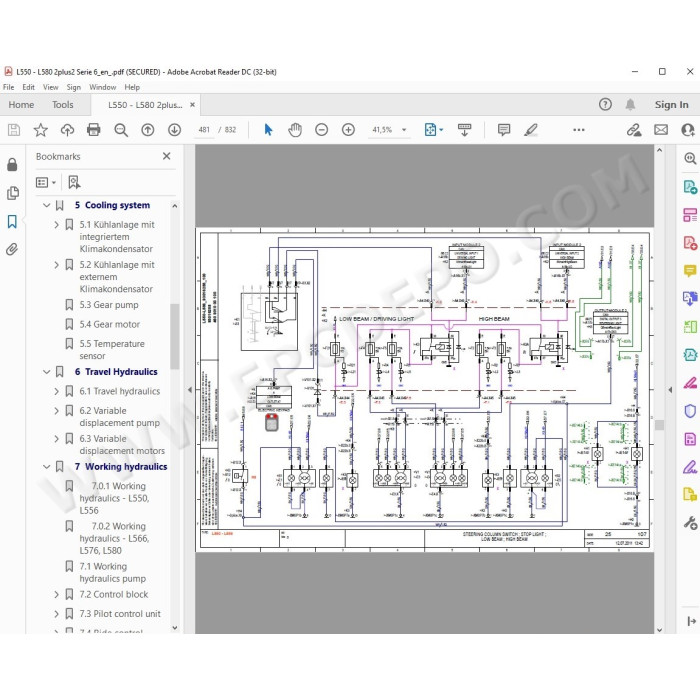Open more tools ellipsis
Viewport: 700px width, 700px height.
[579, 130]
